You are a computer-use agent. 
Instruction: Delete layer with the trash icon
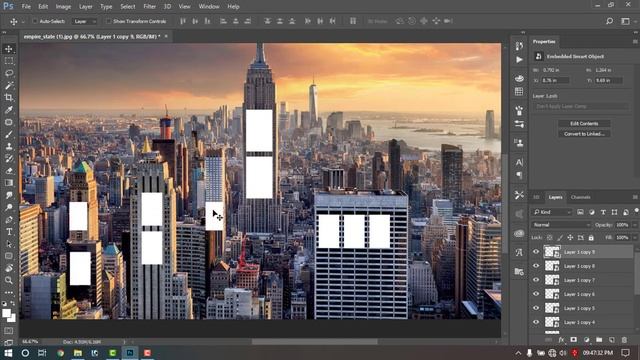coord(624,340)
